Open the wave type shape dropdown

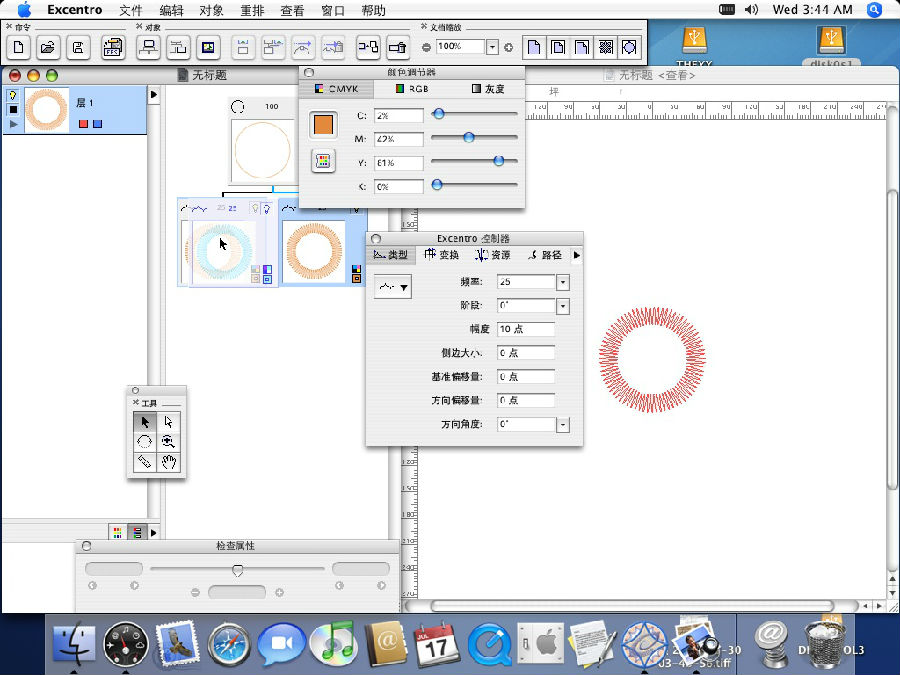click(391, 288)
